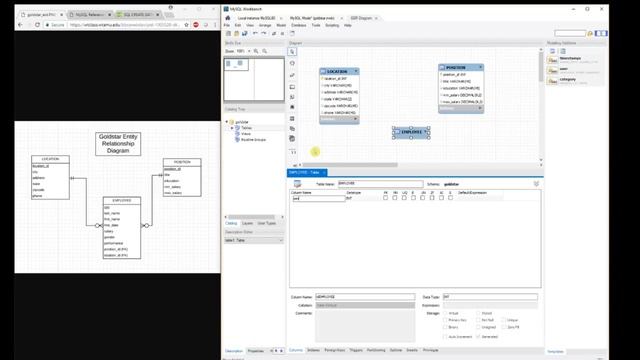
Task: Click the search icon beside the search box
Action: tap(590, 33)
